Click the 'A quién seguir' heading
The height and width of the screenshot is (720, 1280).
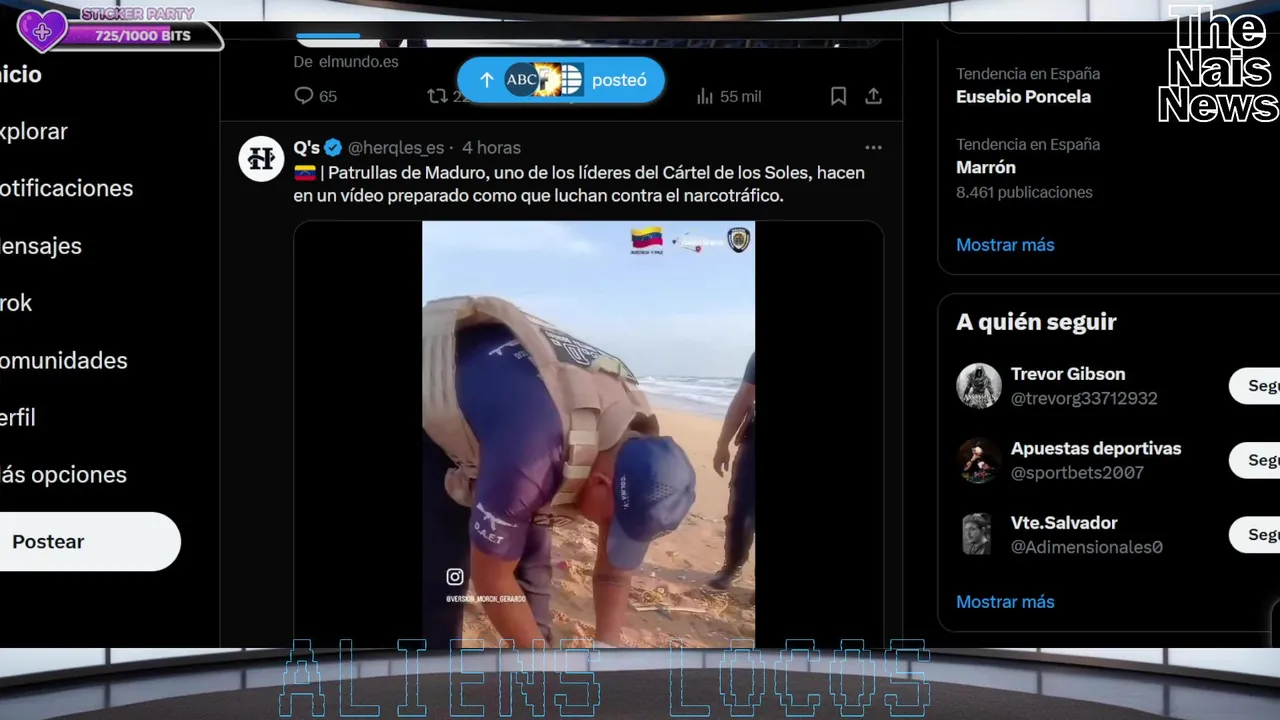click(x=1036, y=322)
